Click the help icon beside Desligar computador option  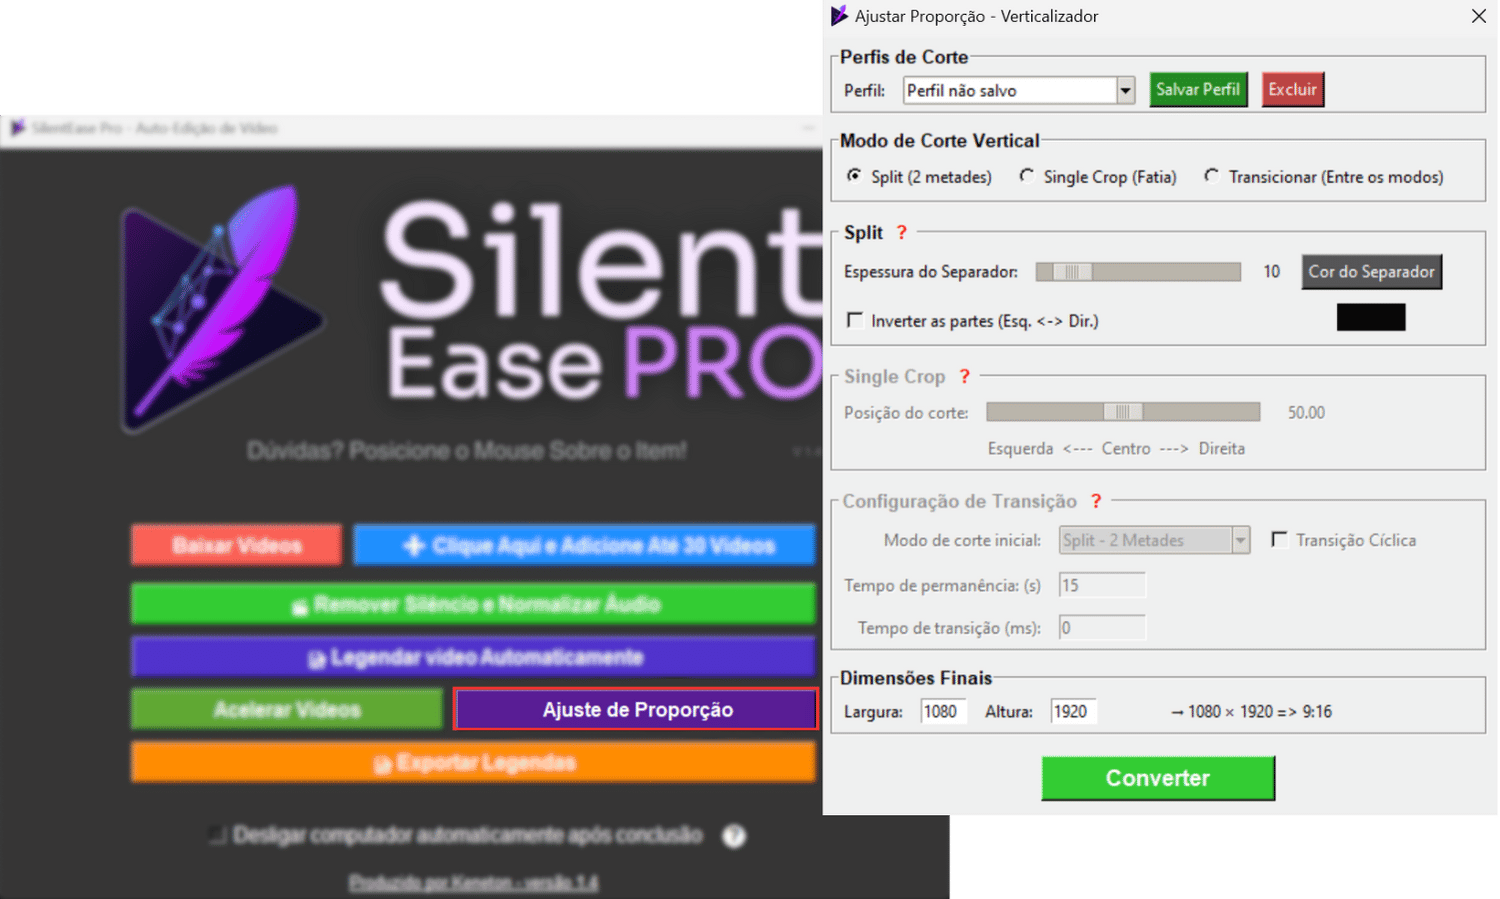[734, 836]
